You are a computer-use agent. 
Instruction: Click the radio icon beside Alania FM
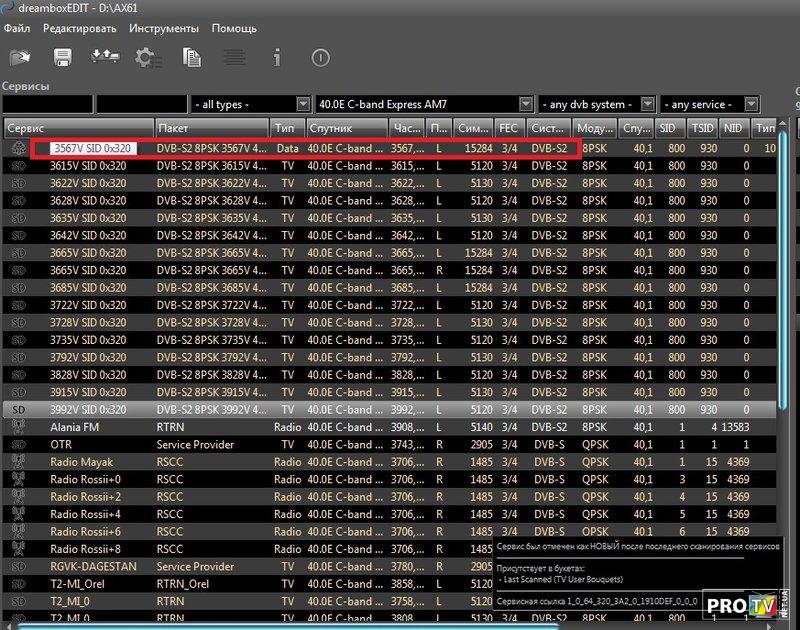tap(18, 427)
